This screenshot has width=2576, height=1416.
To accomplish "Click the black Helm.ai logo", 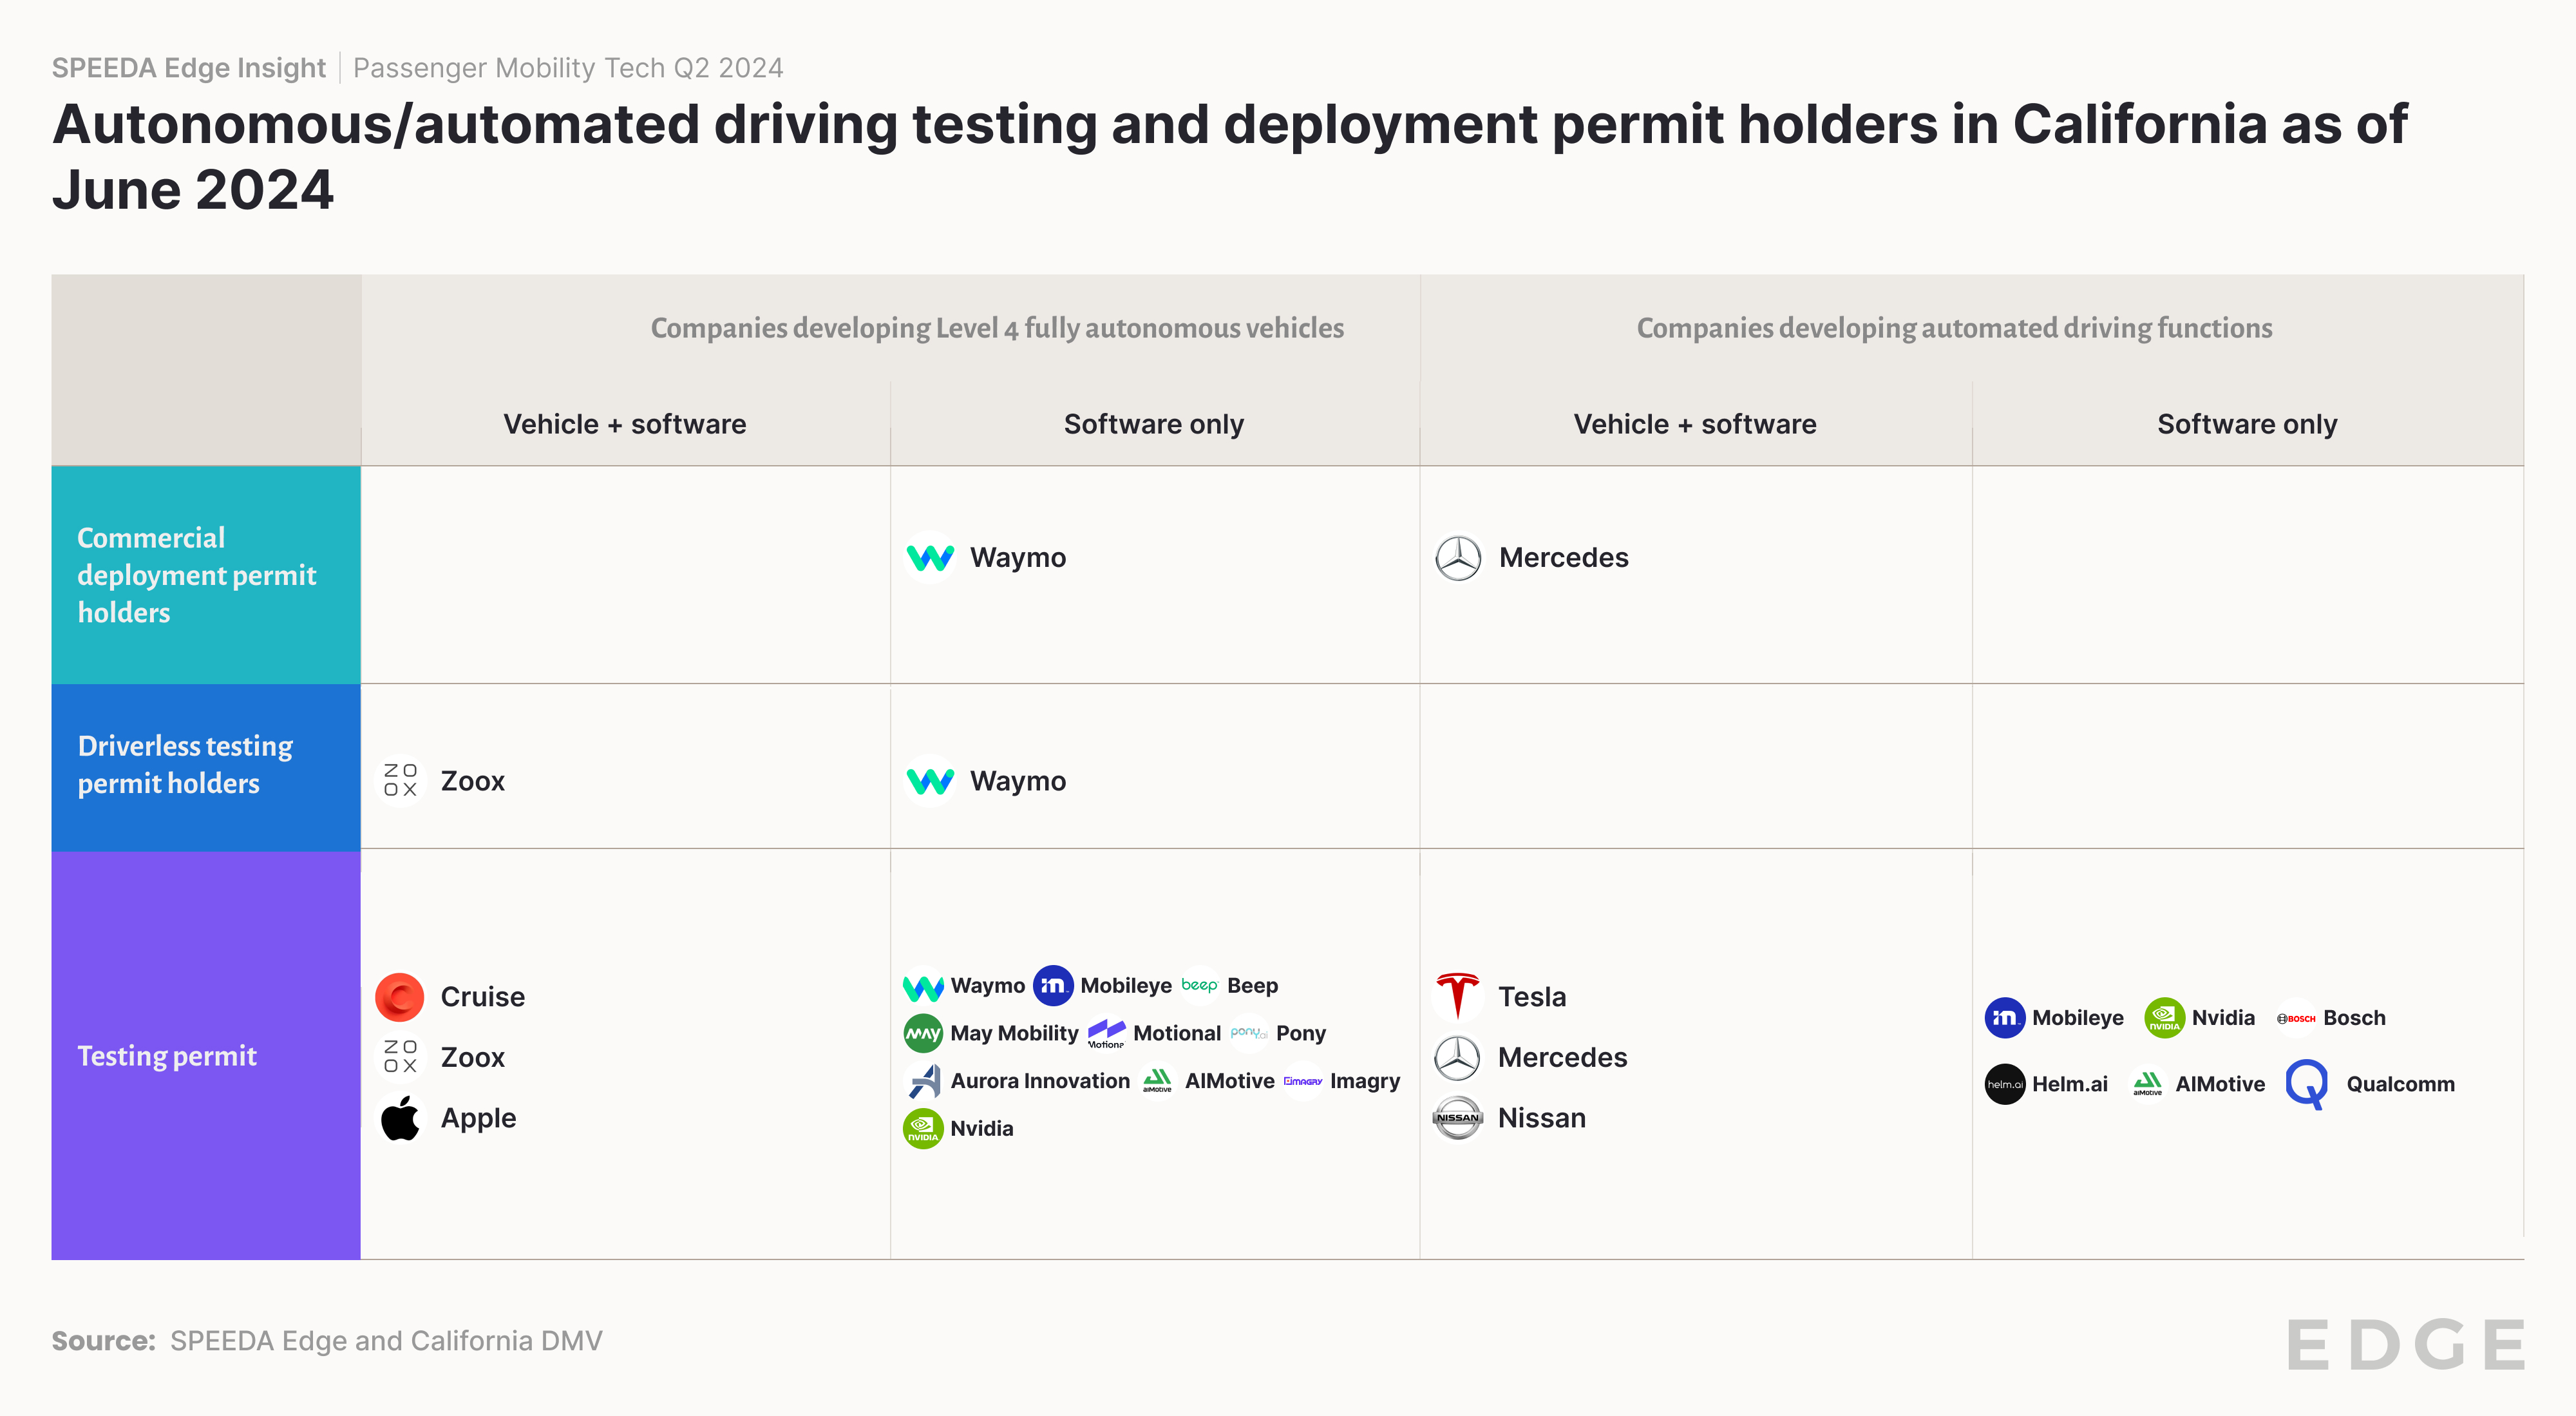I will [2005, 1084].
